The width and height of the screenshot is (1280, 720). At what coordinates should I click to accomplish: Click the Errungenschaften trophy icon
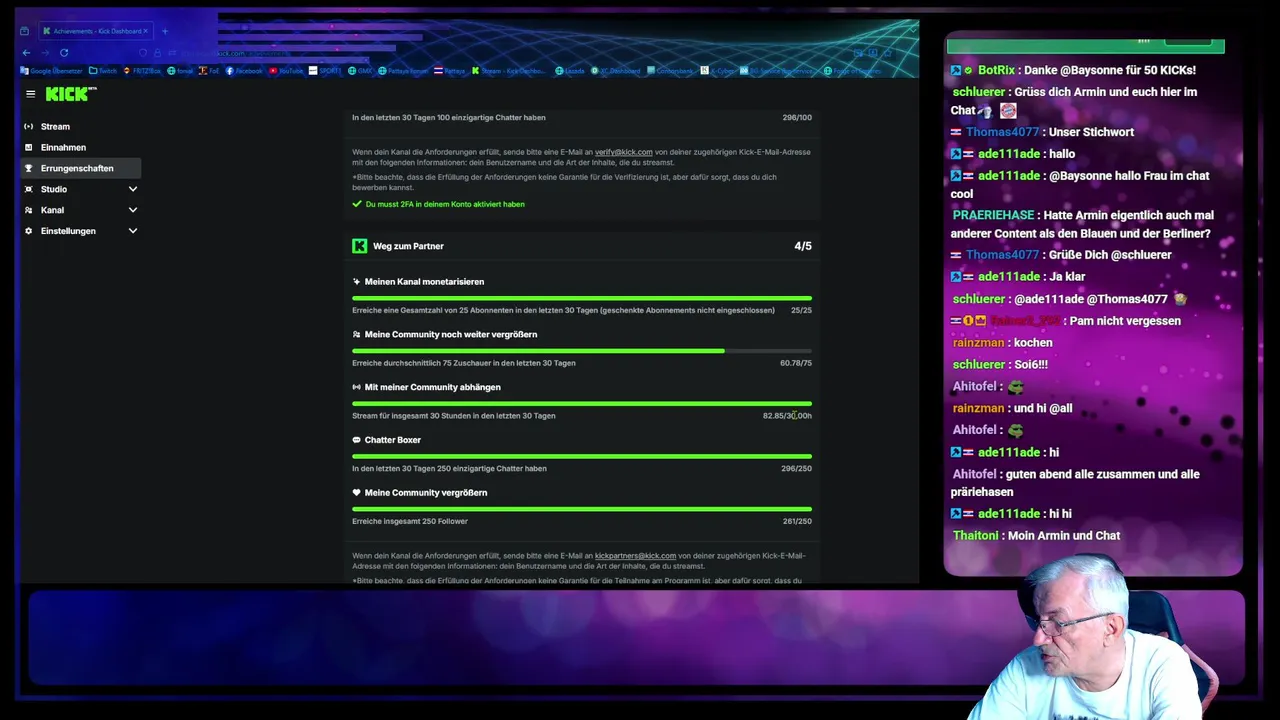pos(29,169)
